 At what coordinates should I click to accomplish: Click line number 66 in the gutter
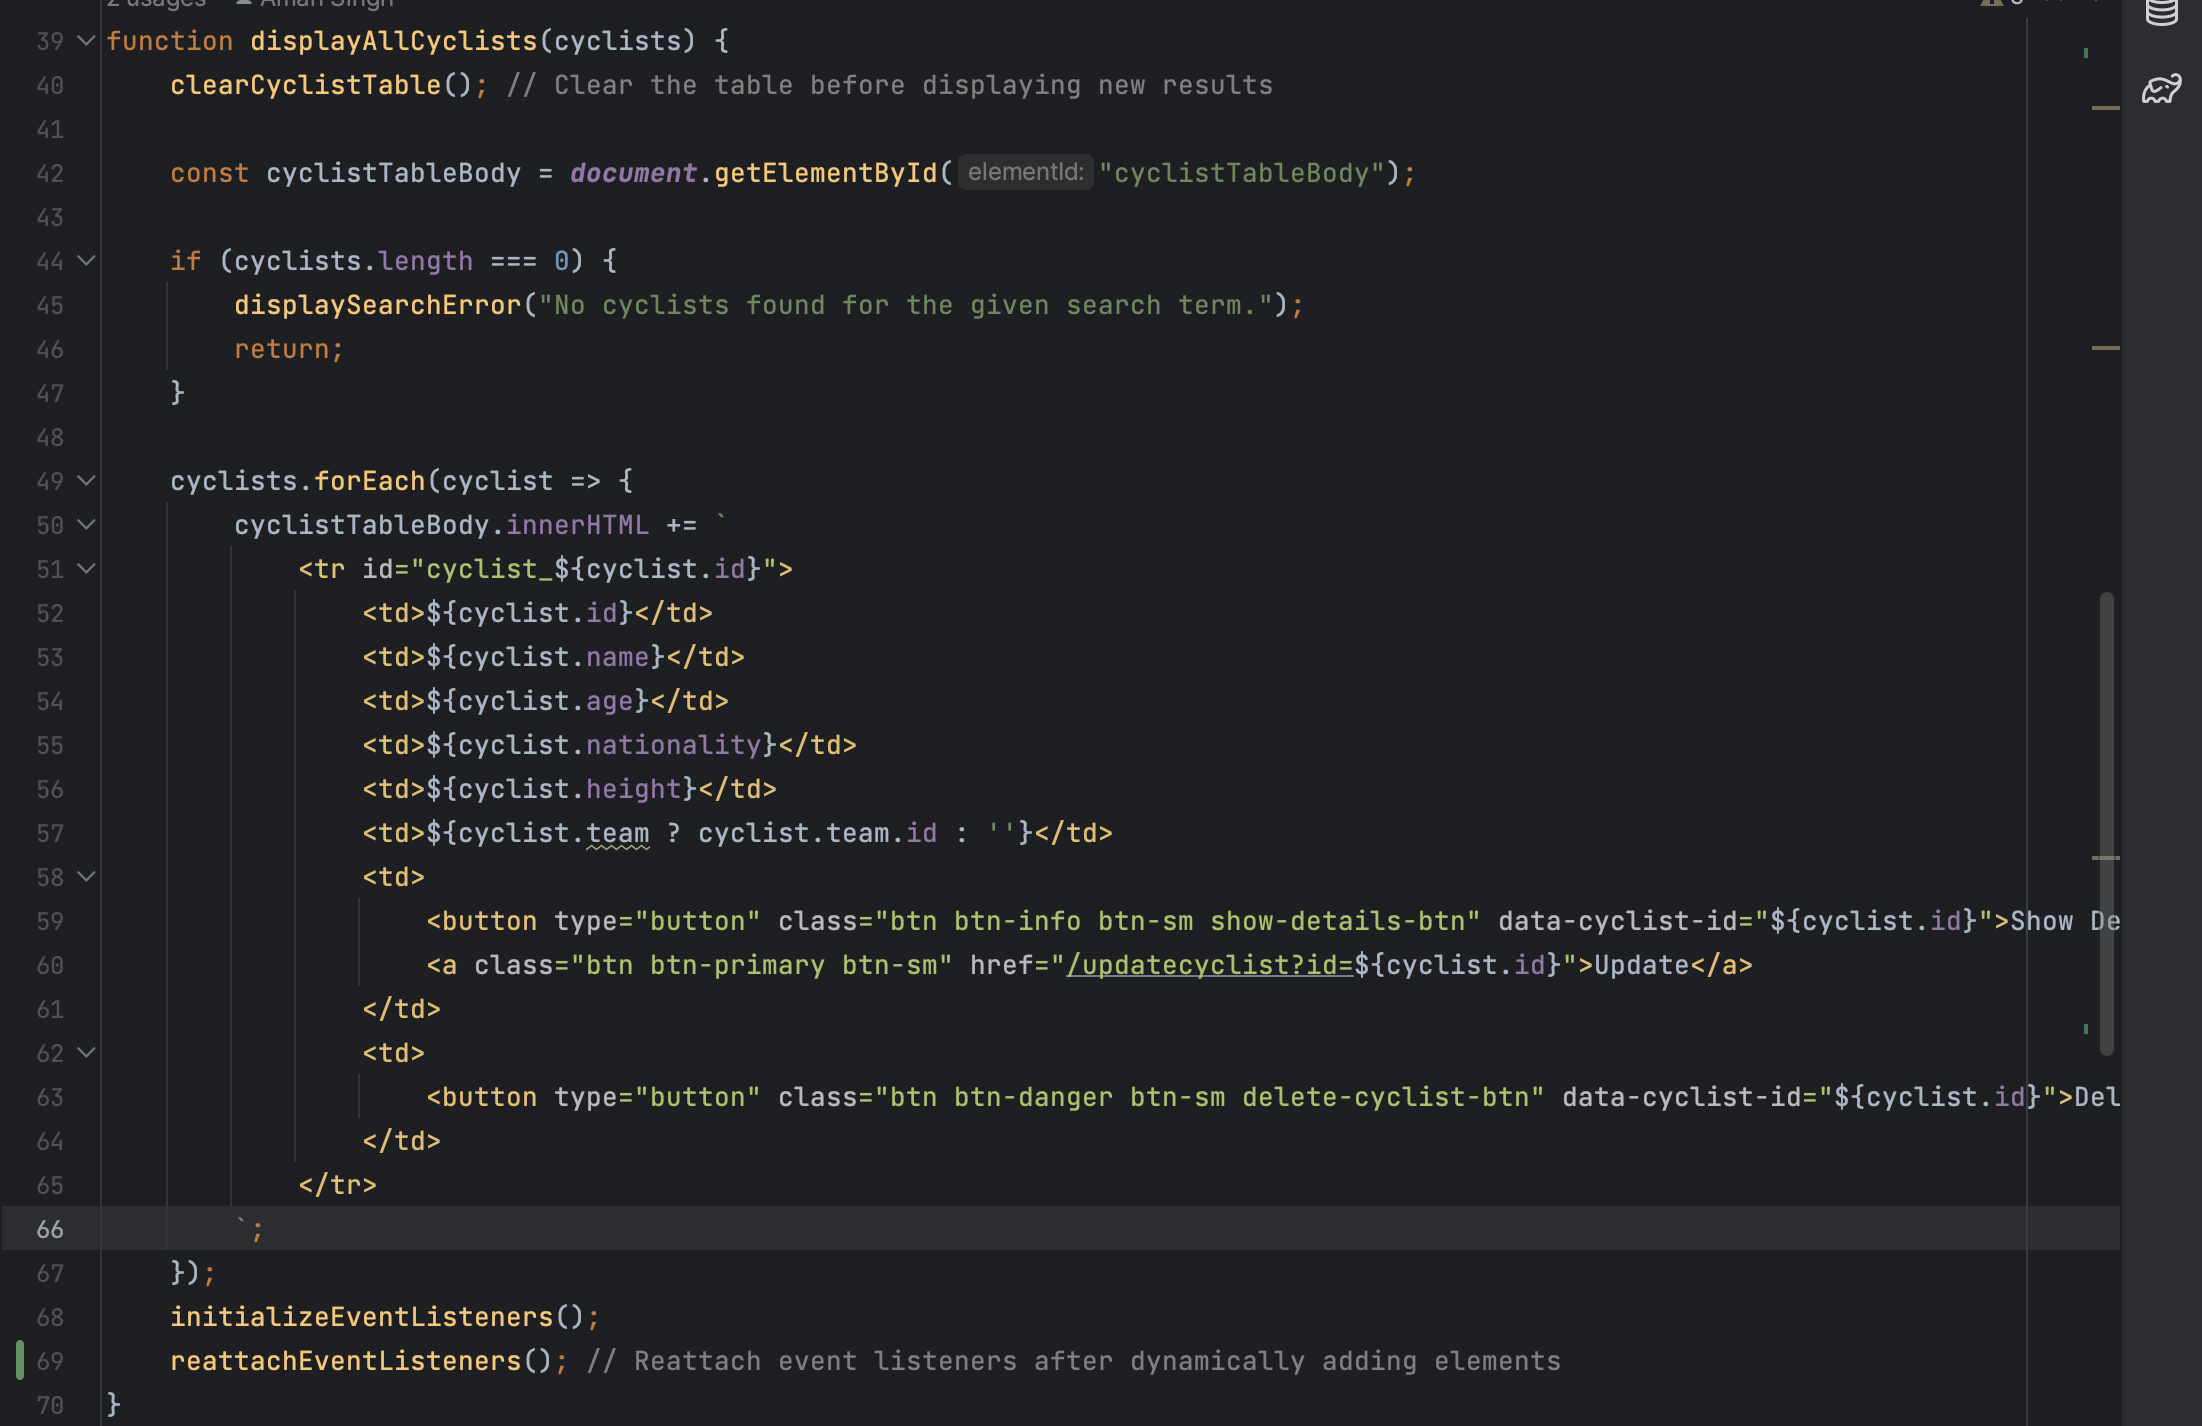coord(50,1229)
